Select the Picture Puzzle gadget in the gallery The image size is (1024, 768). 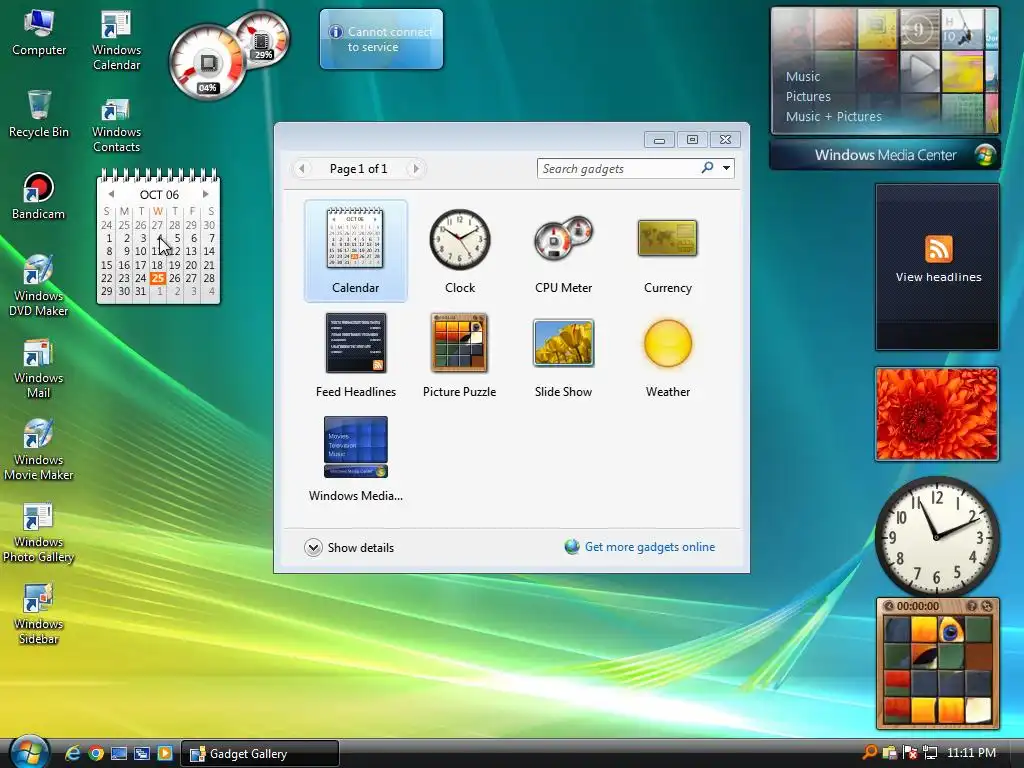click(x=459, y=355)
